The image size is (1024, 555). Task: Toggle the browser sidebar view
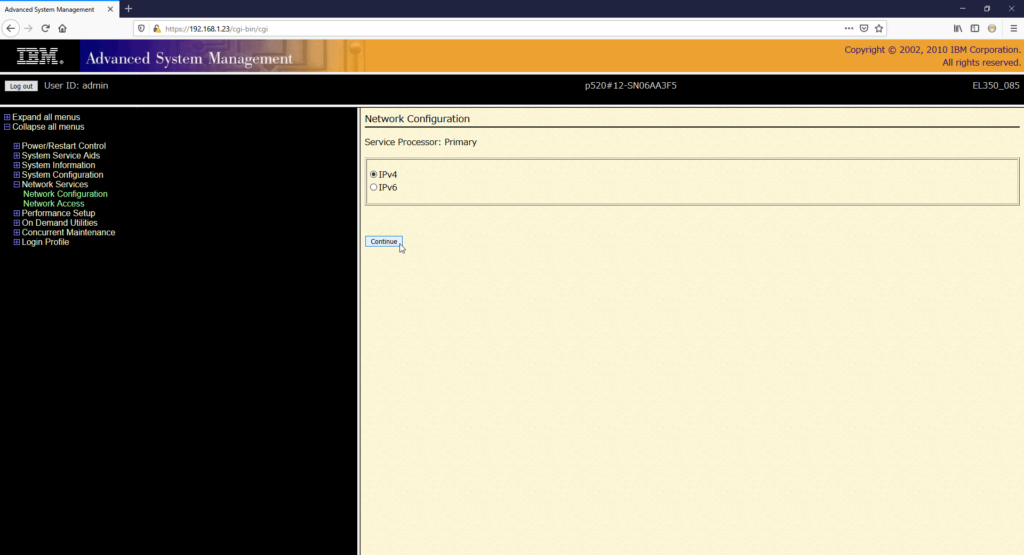pyautogui.click(x=974, y=29)
